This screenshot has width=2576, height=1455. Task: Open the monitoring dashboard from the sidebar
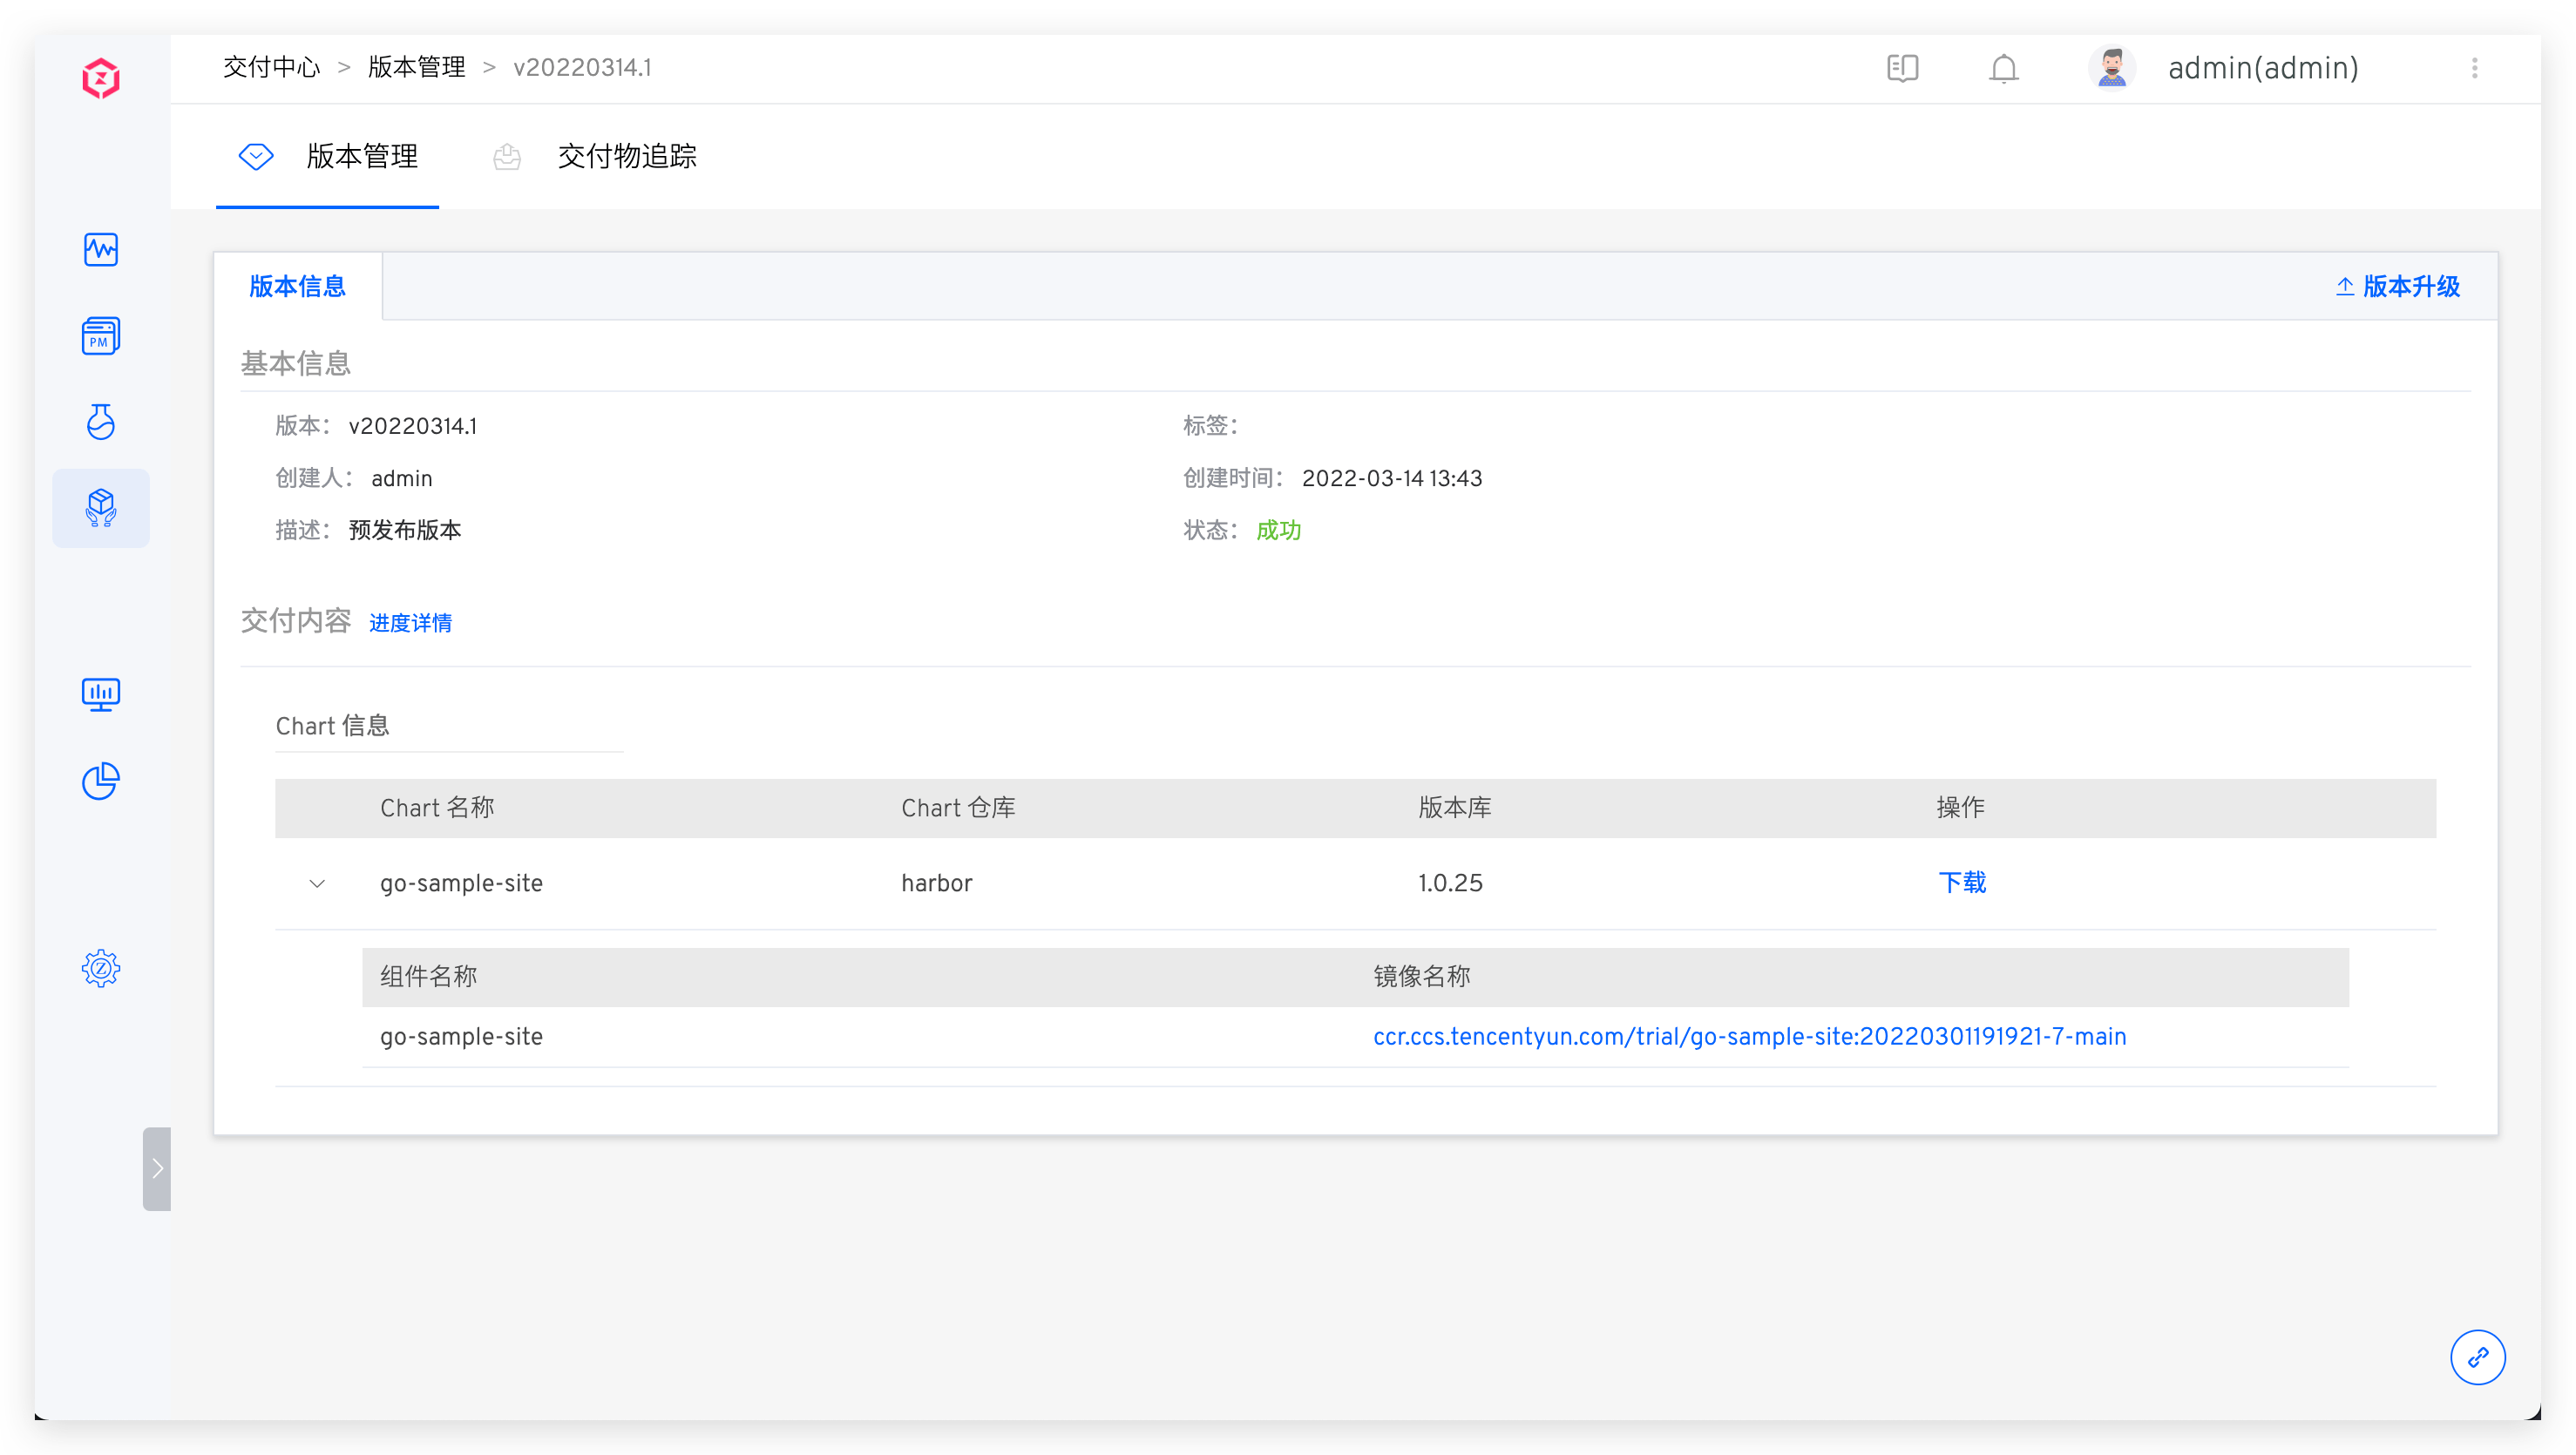pos(101,250)
